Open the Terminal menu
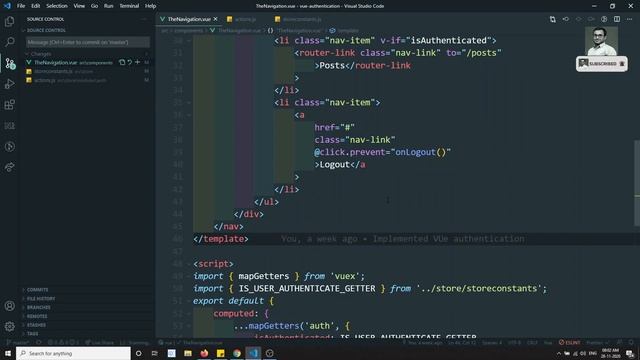The image size is (640, 360). pyautogui.click(x=129, y=6)
